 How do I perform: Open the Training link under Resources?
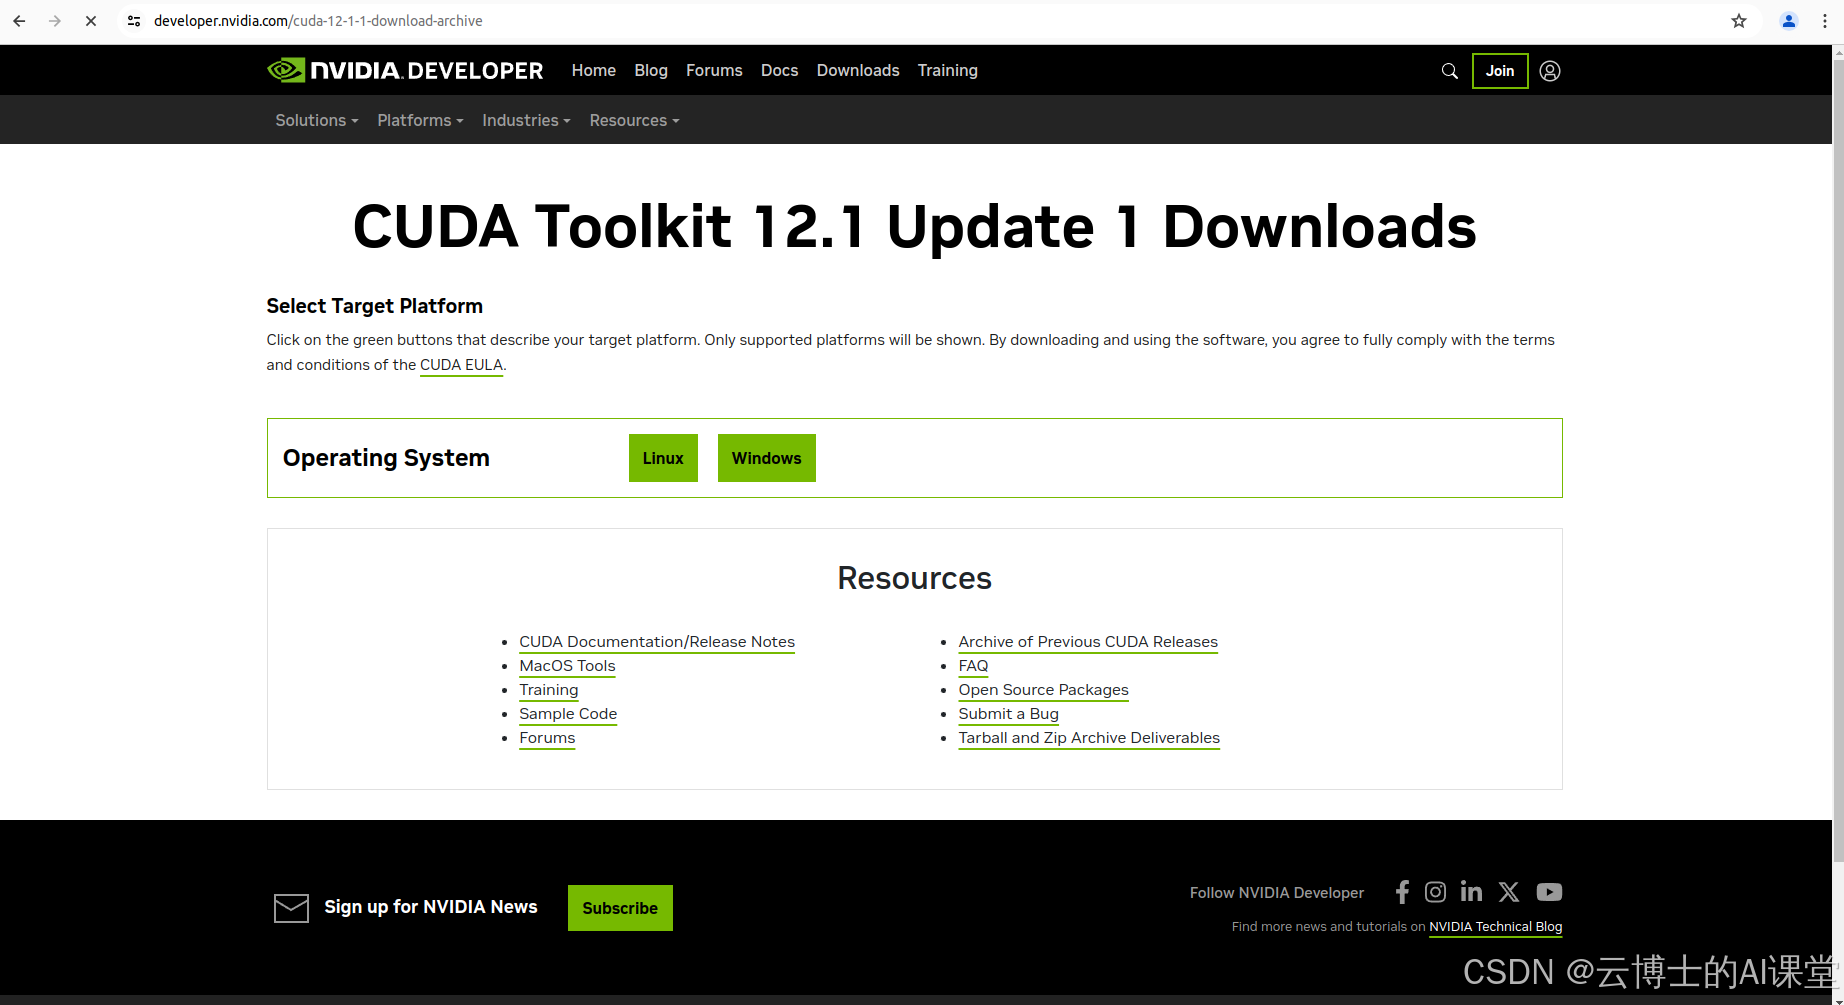[x=548, y=690]
